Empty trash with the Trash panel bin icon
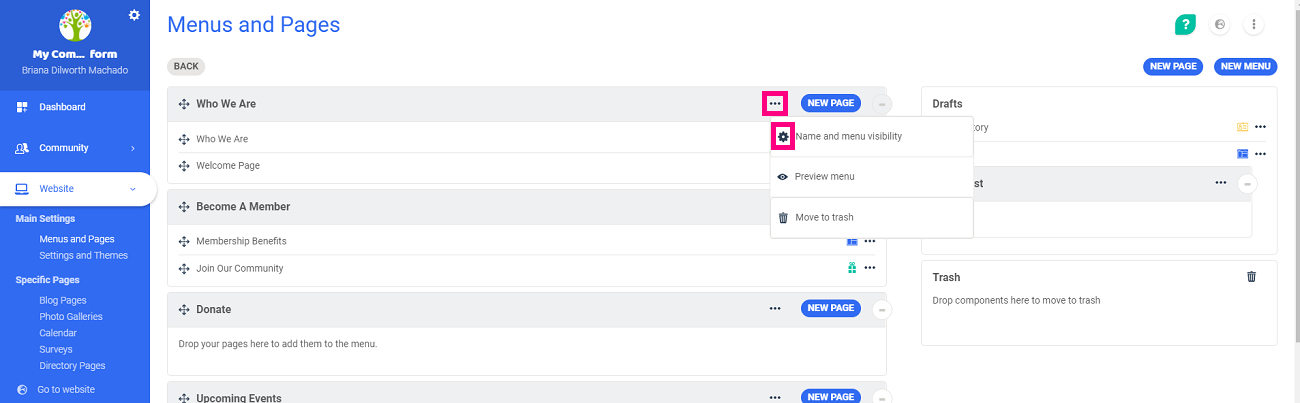 [x=1251, y=277]
